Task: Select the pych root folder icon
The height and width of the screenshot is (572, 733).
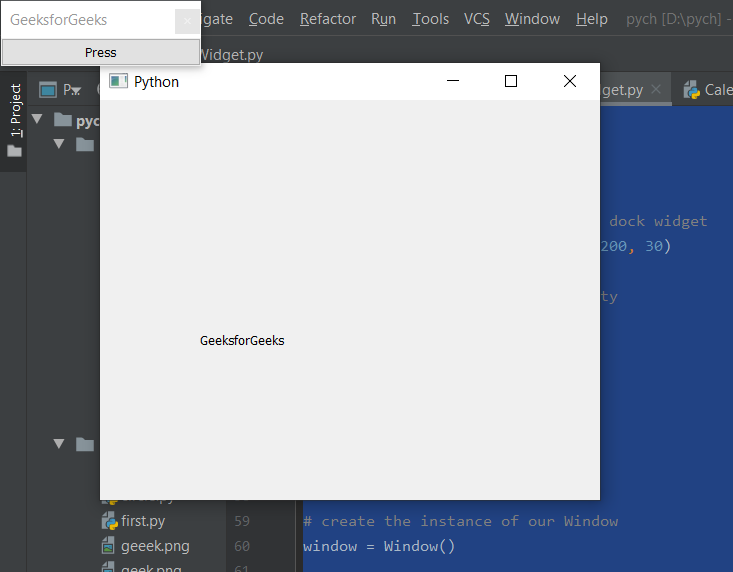Action: [63, 120]
